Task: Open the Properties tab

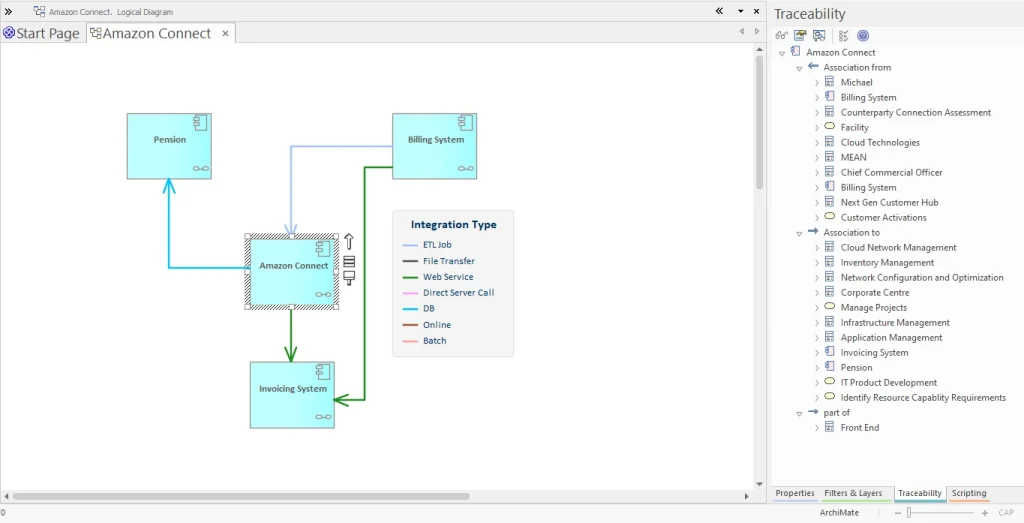Action: [x=795, y=494]
